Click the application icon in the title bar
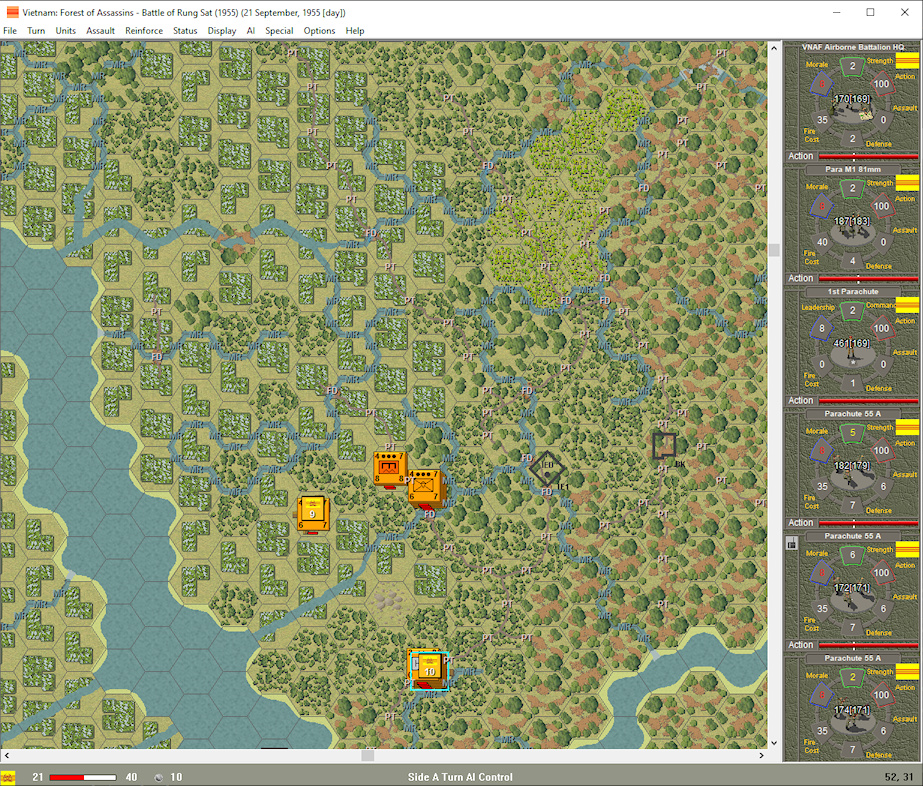 click(x=12, y=12)
